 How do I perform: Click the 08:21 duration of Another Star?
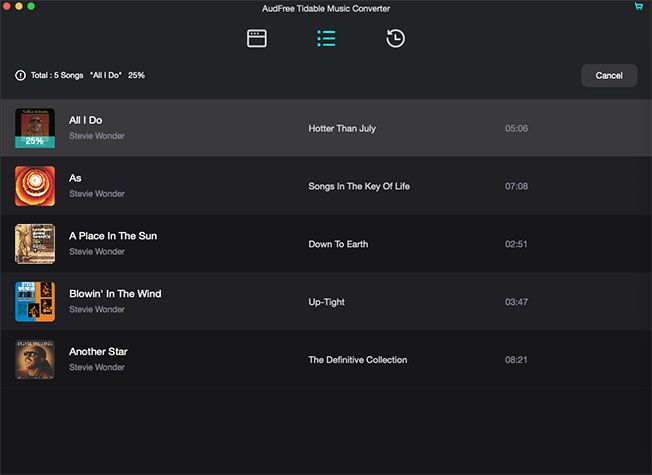click(x=516, y=360)
